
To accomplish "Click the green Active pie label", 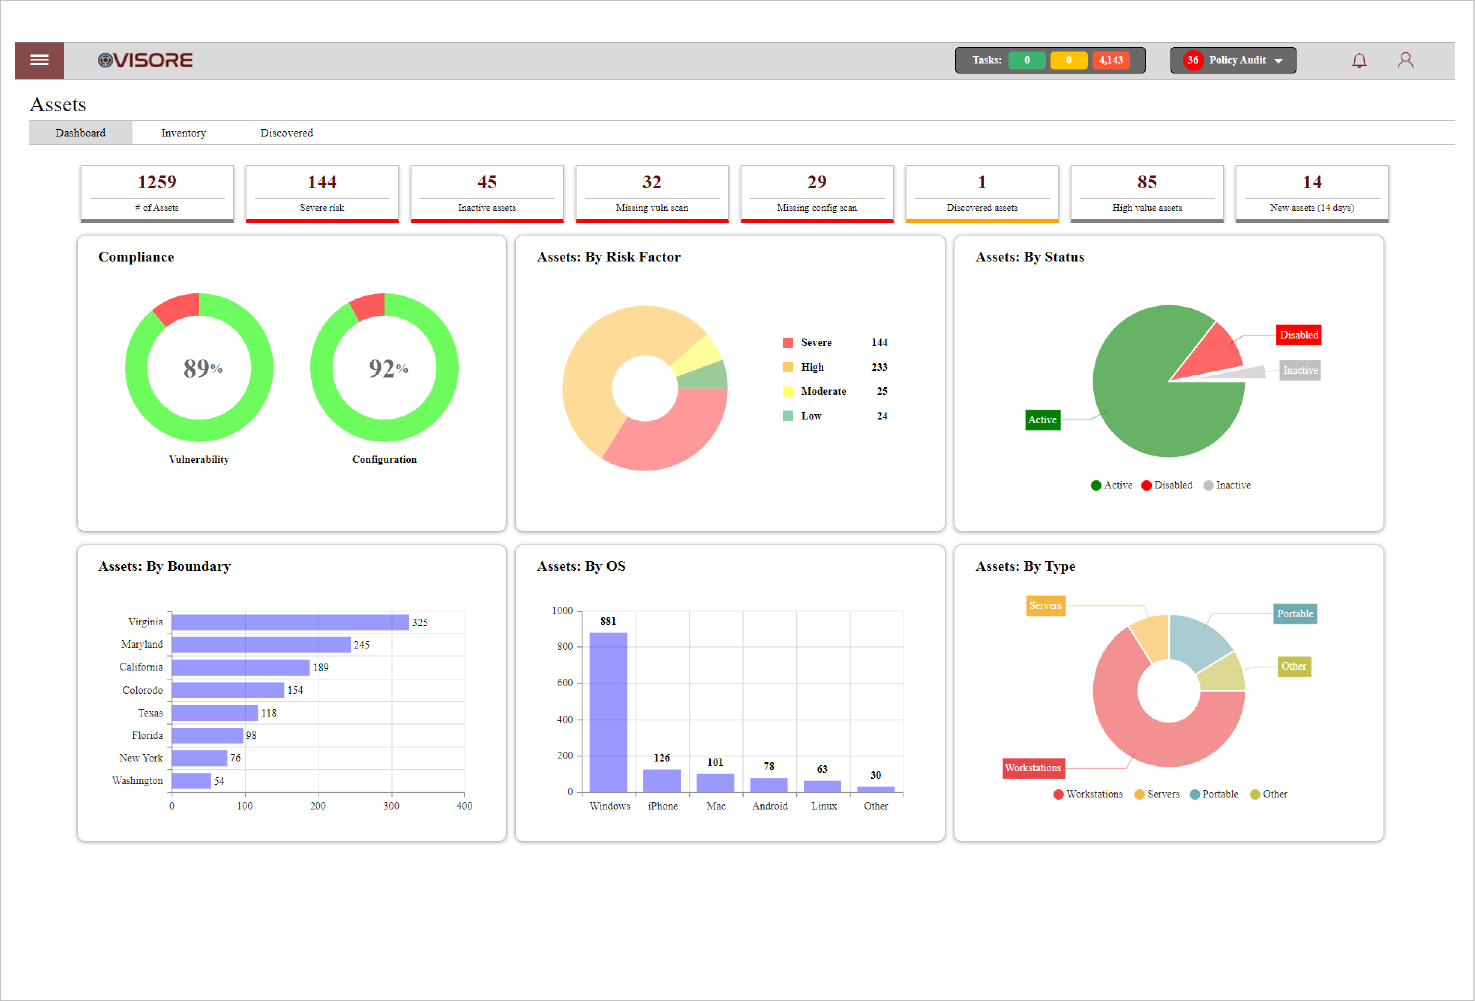I will click(1042, 420).
